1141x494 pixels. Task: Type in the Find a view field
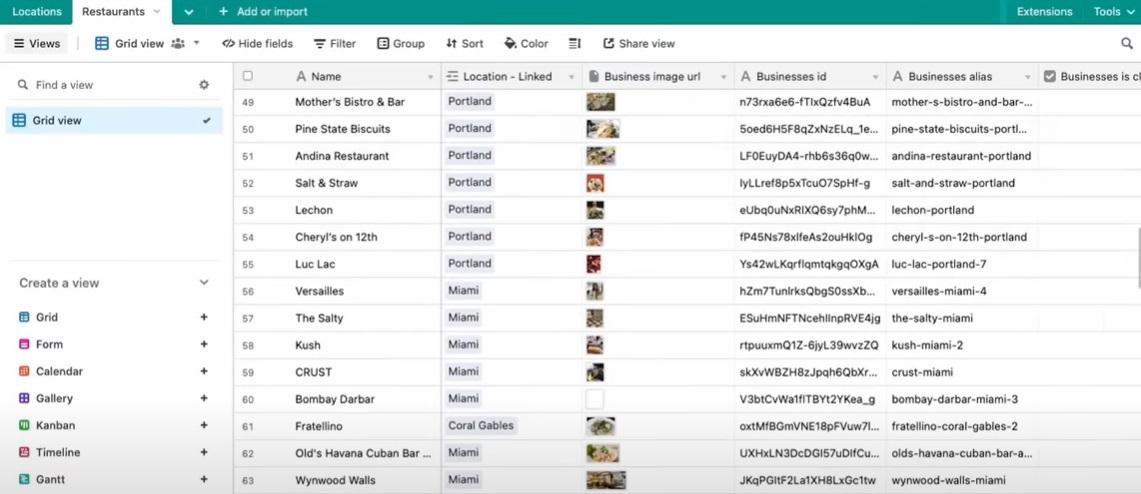tap(110, 85)
